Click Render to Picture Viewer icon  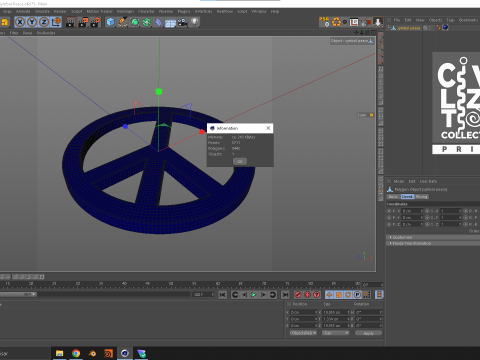(x=83, y=22)
